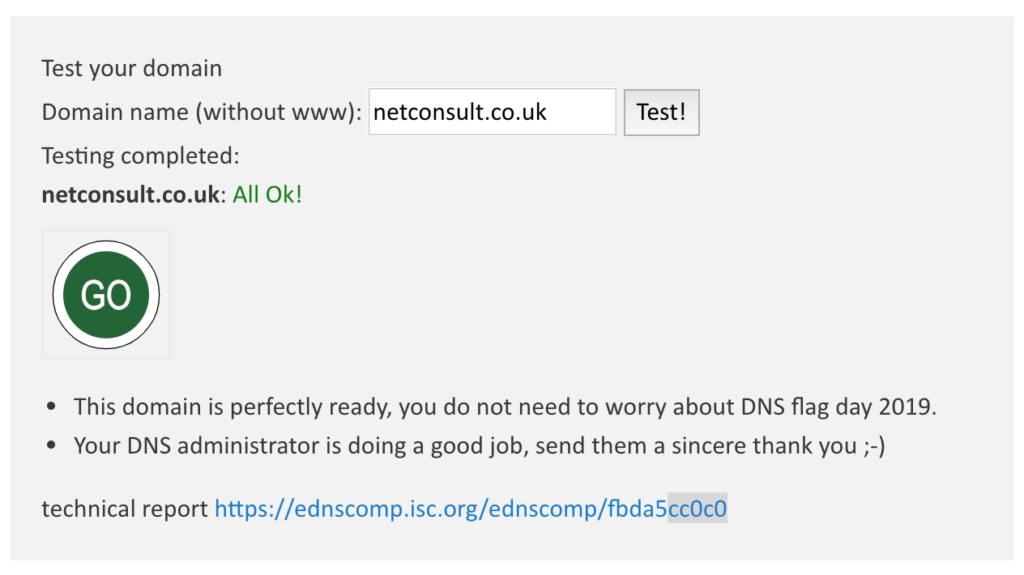The image size is (1024, 575).
Task: Click the domain name input field
Action: tap(491, 112)
